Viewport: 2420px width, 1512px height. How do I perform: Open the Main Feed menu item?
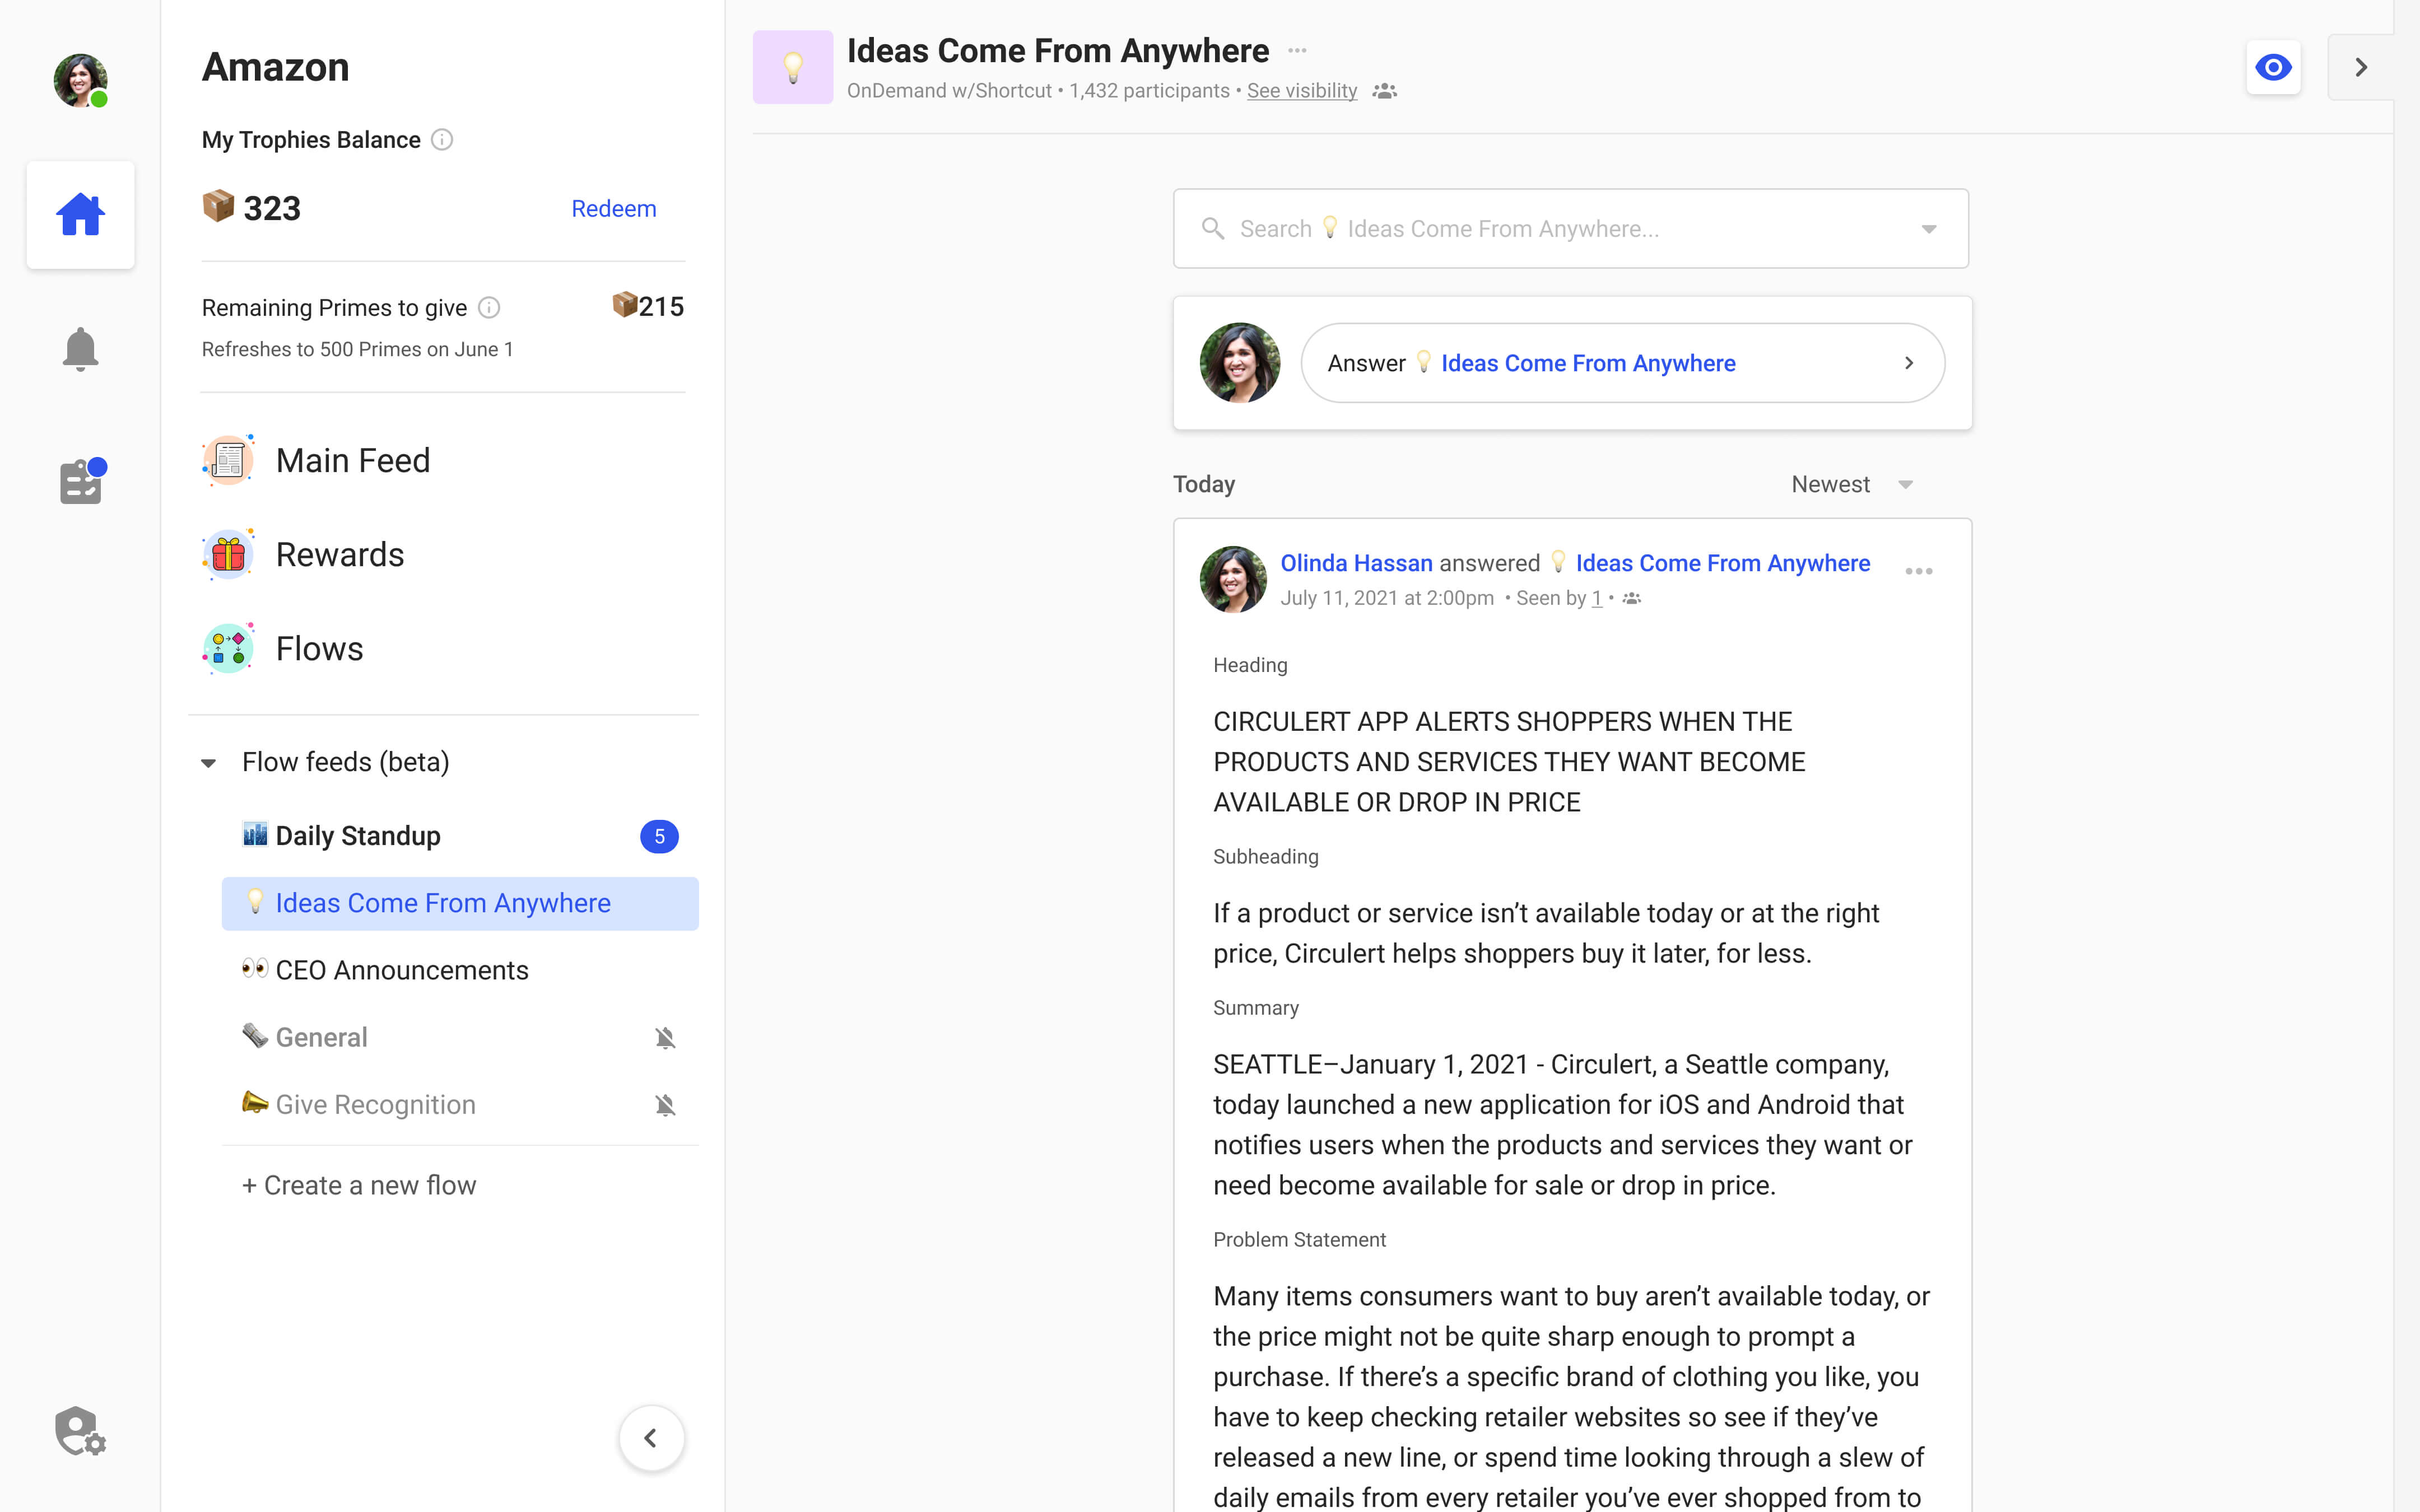tap(352, 460)
